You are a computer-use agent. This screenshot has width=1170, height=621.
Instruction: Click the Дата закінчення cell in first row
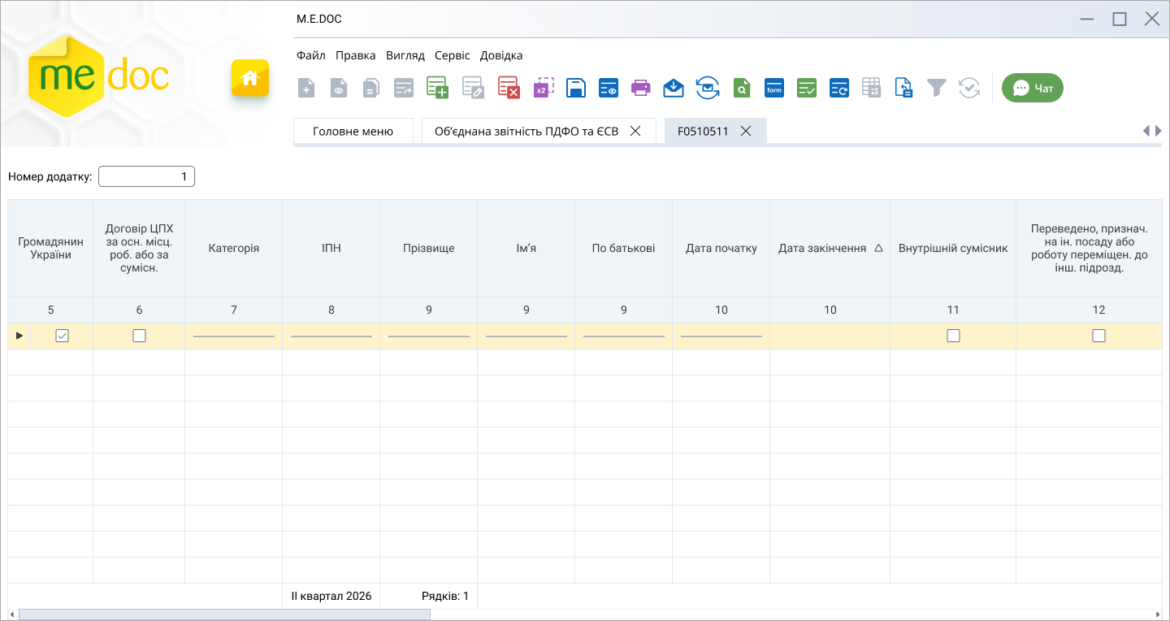[830, 336]
